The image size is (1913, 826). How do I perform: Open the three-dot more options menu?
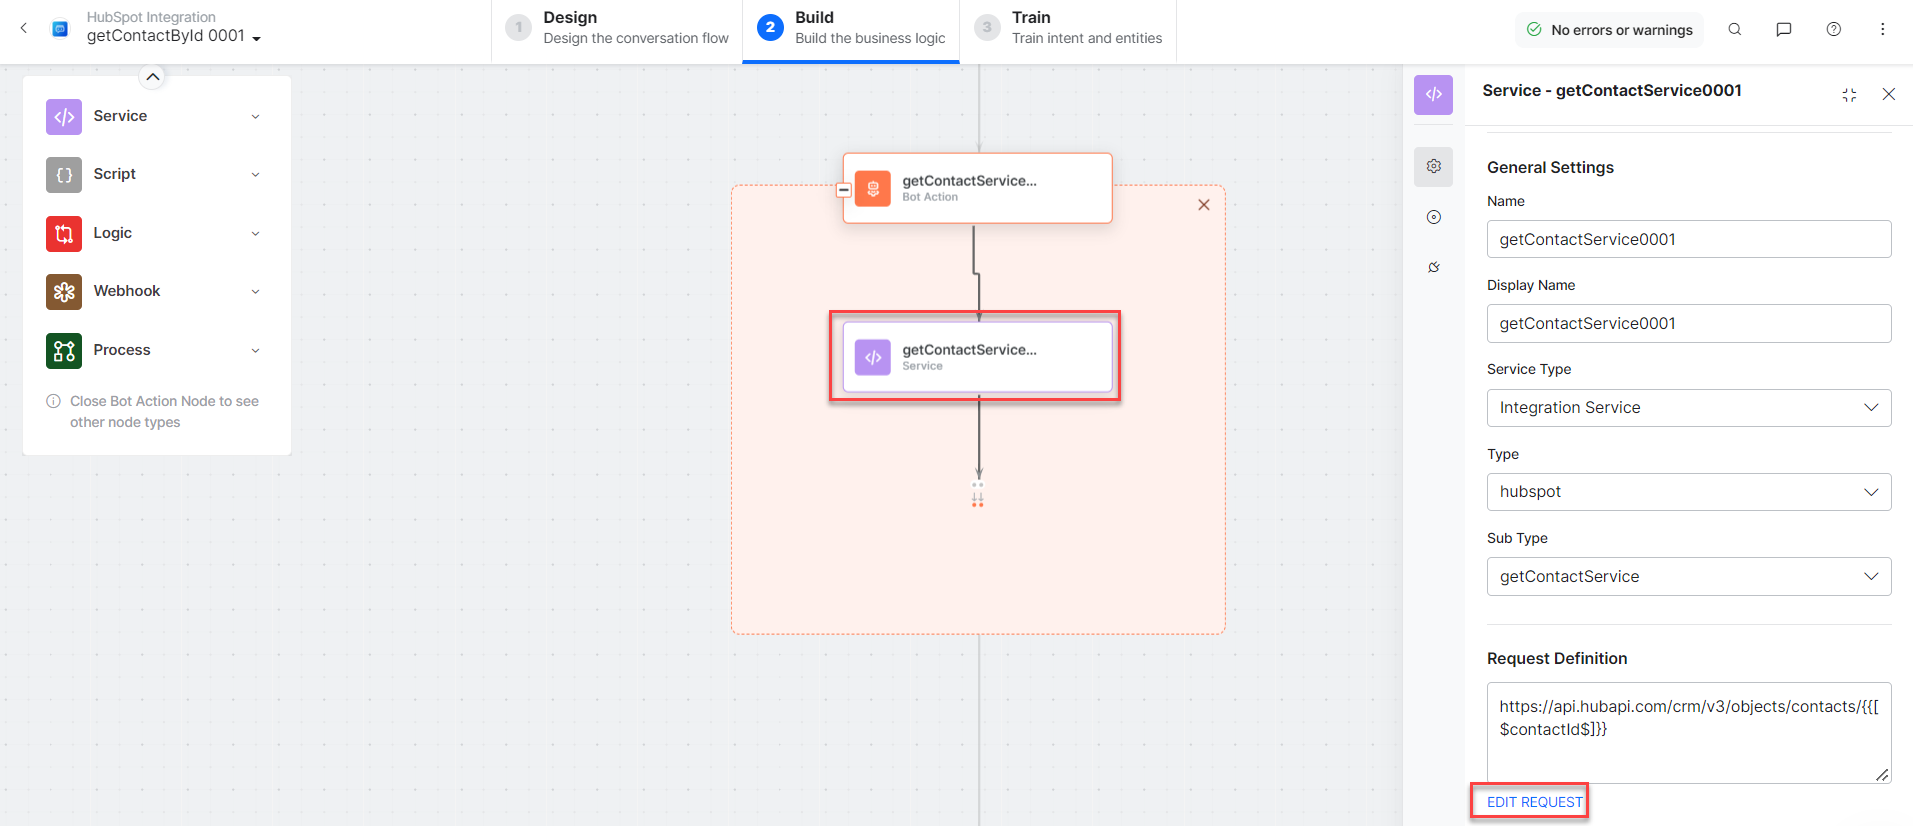tap(1882, 30)
